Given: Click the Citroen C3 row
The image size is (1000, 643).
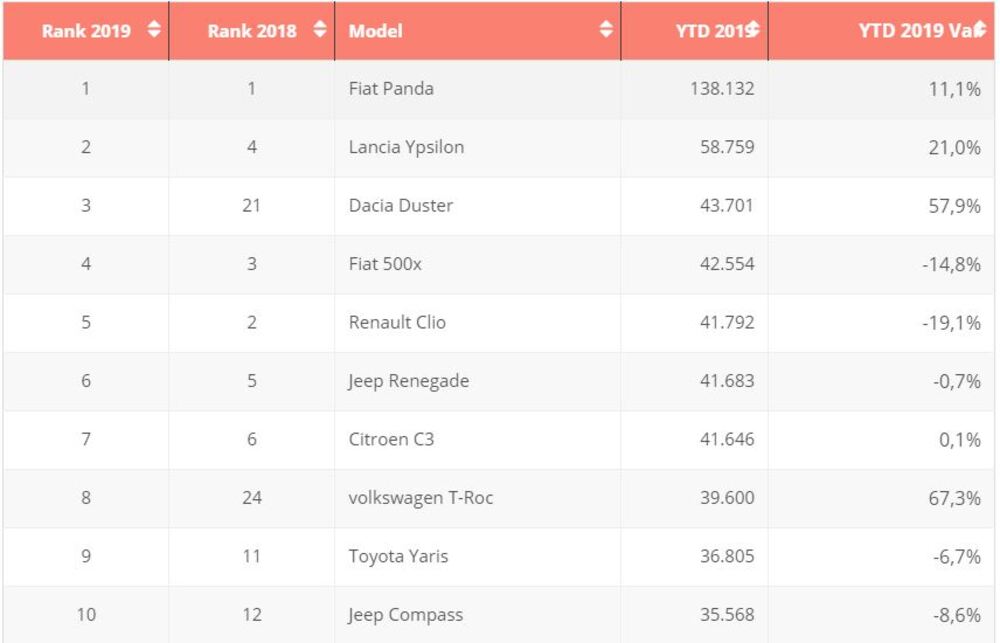Looking at the screenshot, I should click(391, 439).
